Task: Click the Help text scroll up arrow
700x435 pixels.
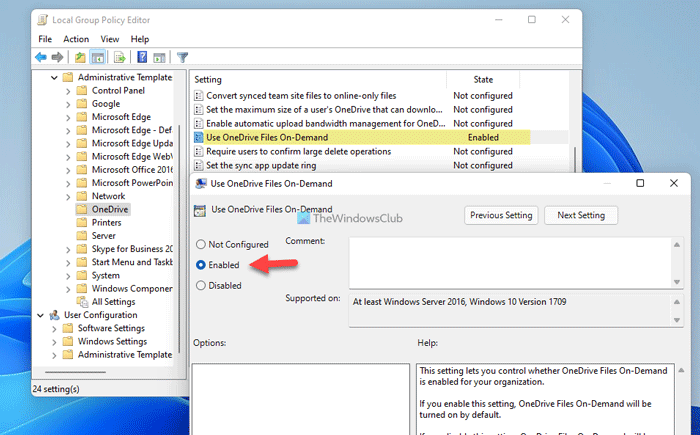Action: pos(681,370)
